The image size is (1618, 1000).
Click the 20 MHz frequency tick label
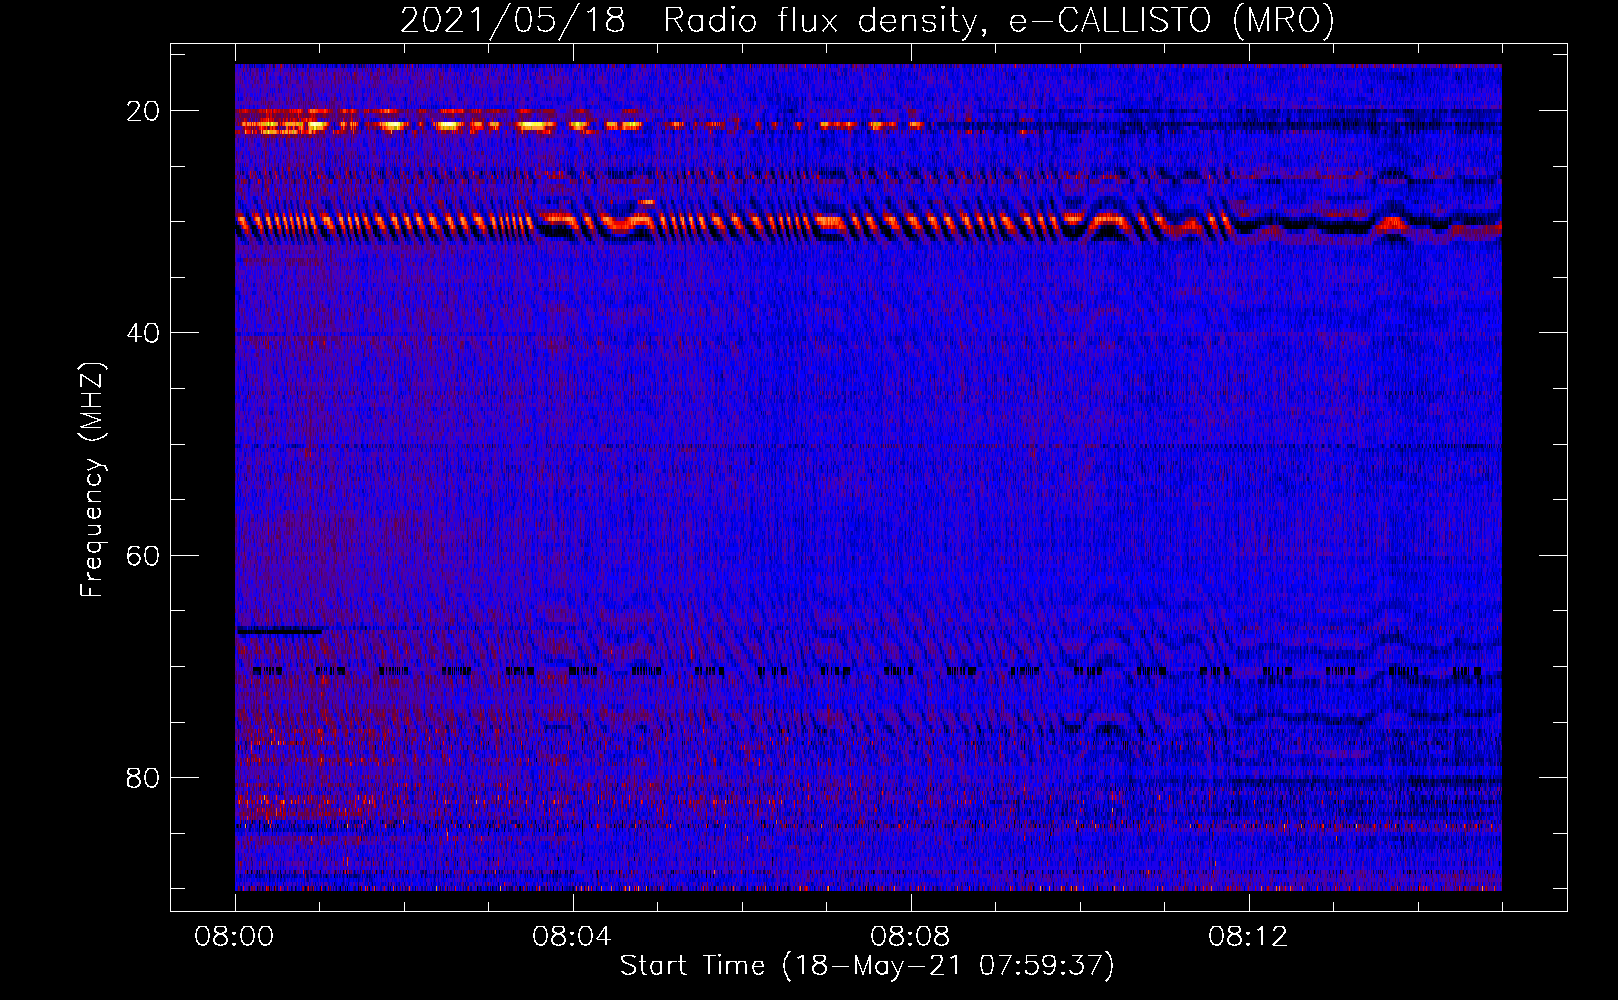point(143,111)
